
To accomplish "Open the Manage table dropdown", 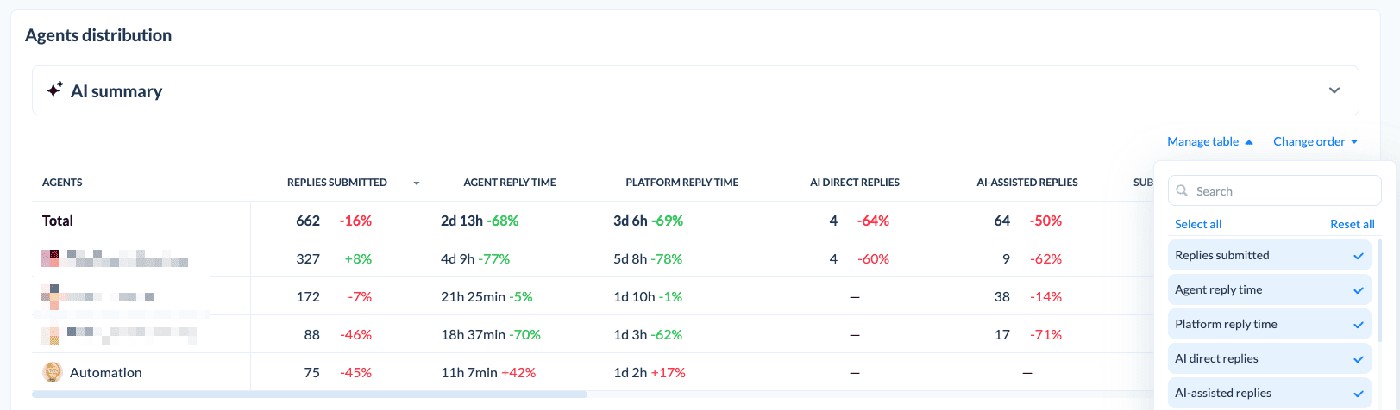I will pyautogui.click(x=1209, y=142).
